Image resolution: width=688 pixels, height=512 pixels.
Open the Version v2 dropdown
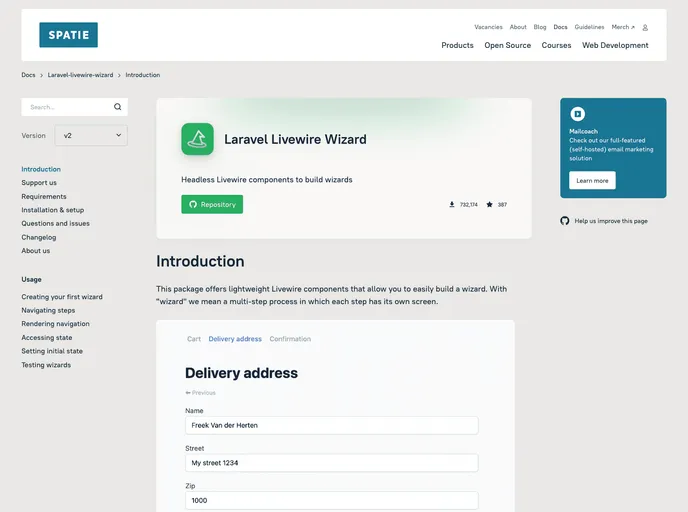[x=91, y=136]
